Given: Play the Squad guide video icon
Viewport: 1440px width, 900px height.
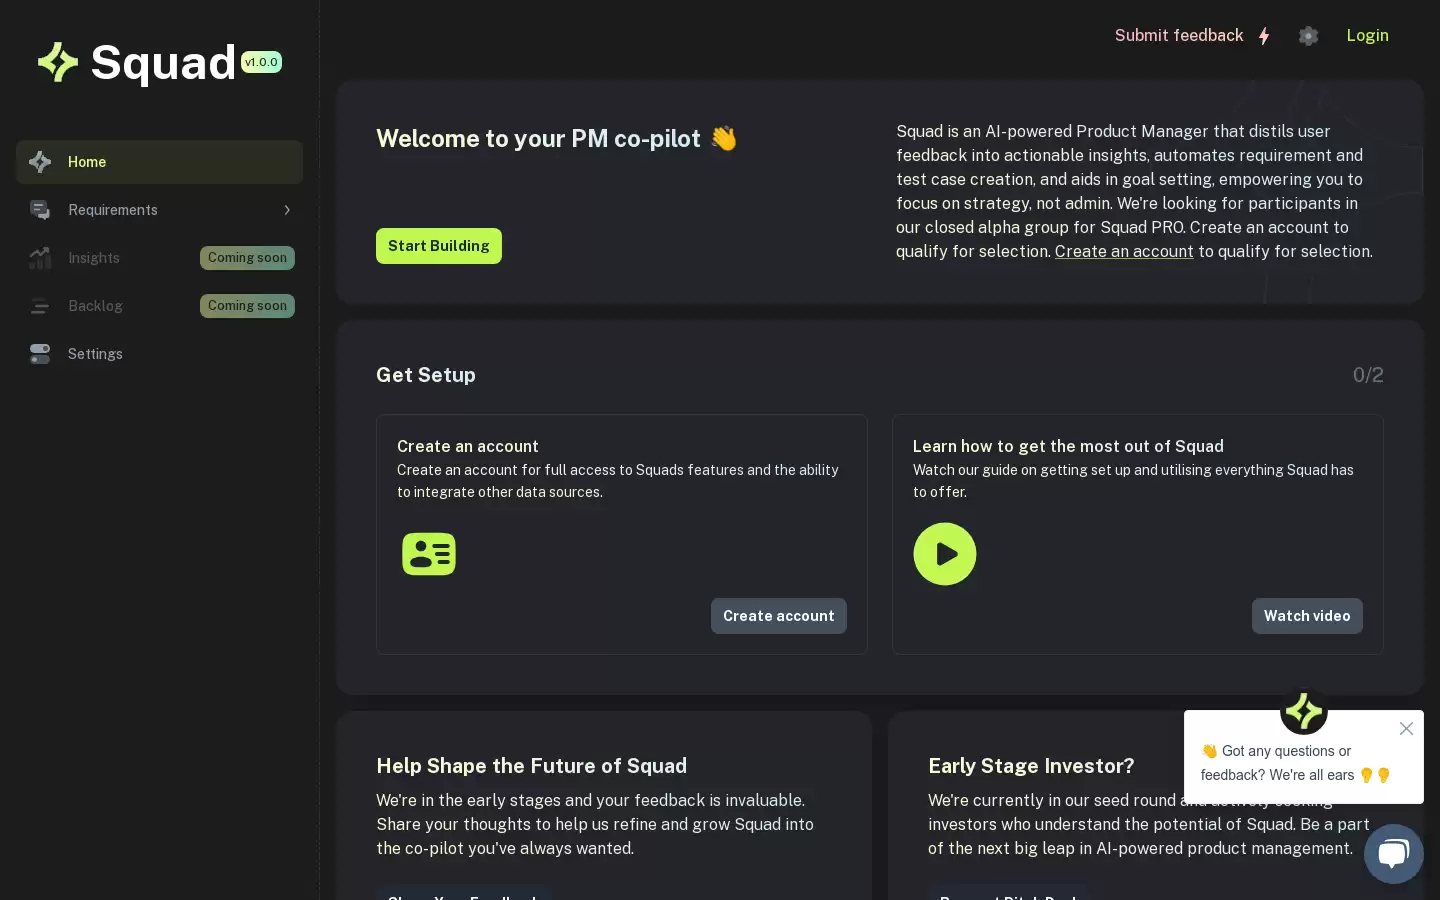Looking at the screenshot, I should [x=945, y=554].
